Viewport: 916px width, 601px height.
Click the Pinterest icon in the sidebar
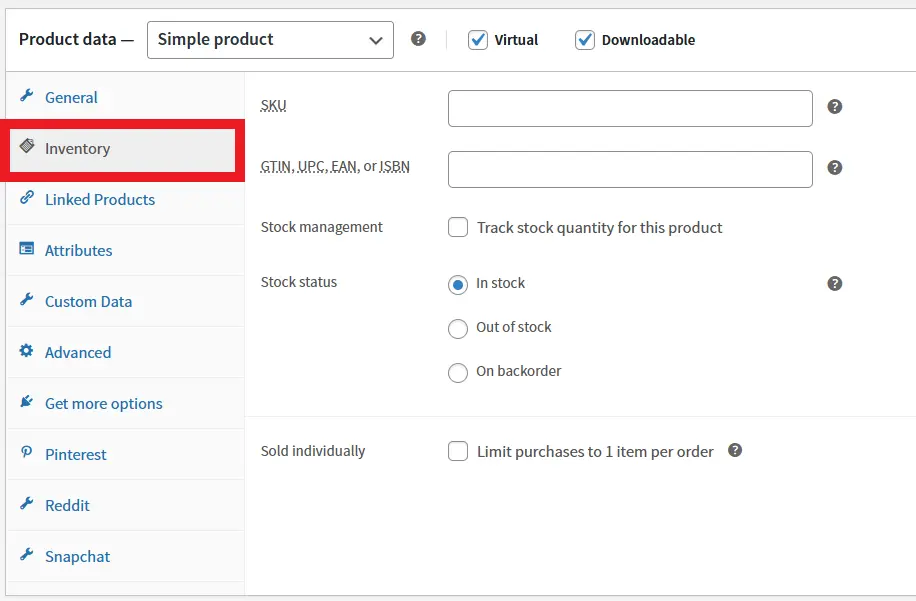27,454
